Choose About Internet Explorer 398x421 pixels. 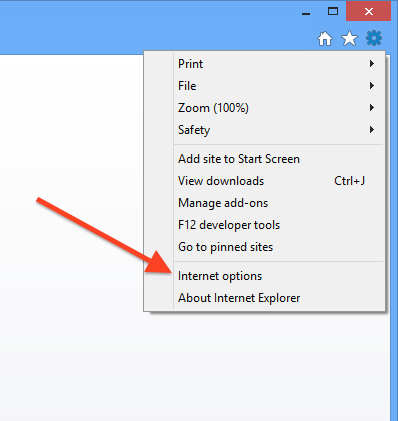coord(265,298)
